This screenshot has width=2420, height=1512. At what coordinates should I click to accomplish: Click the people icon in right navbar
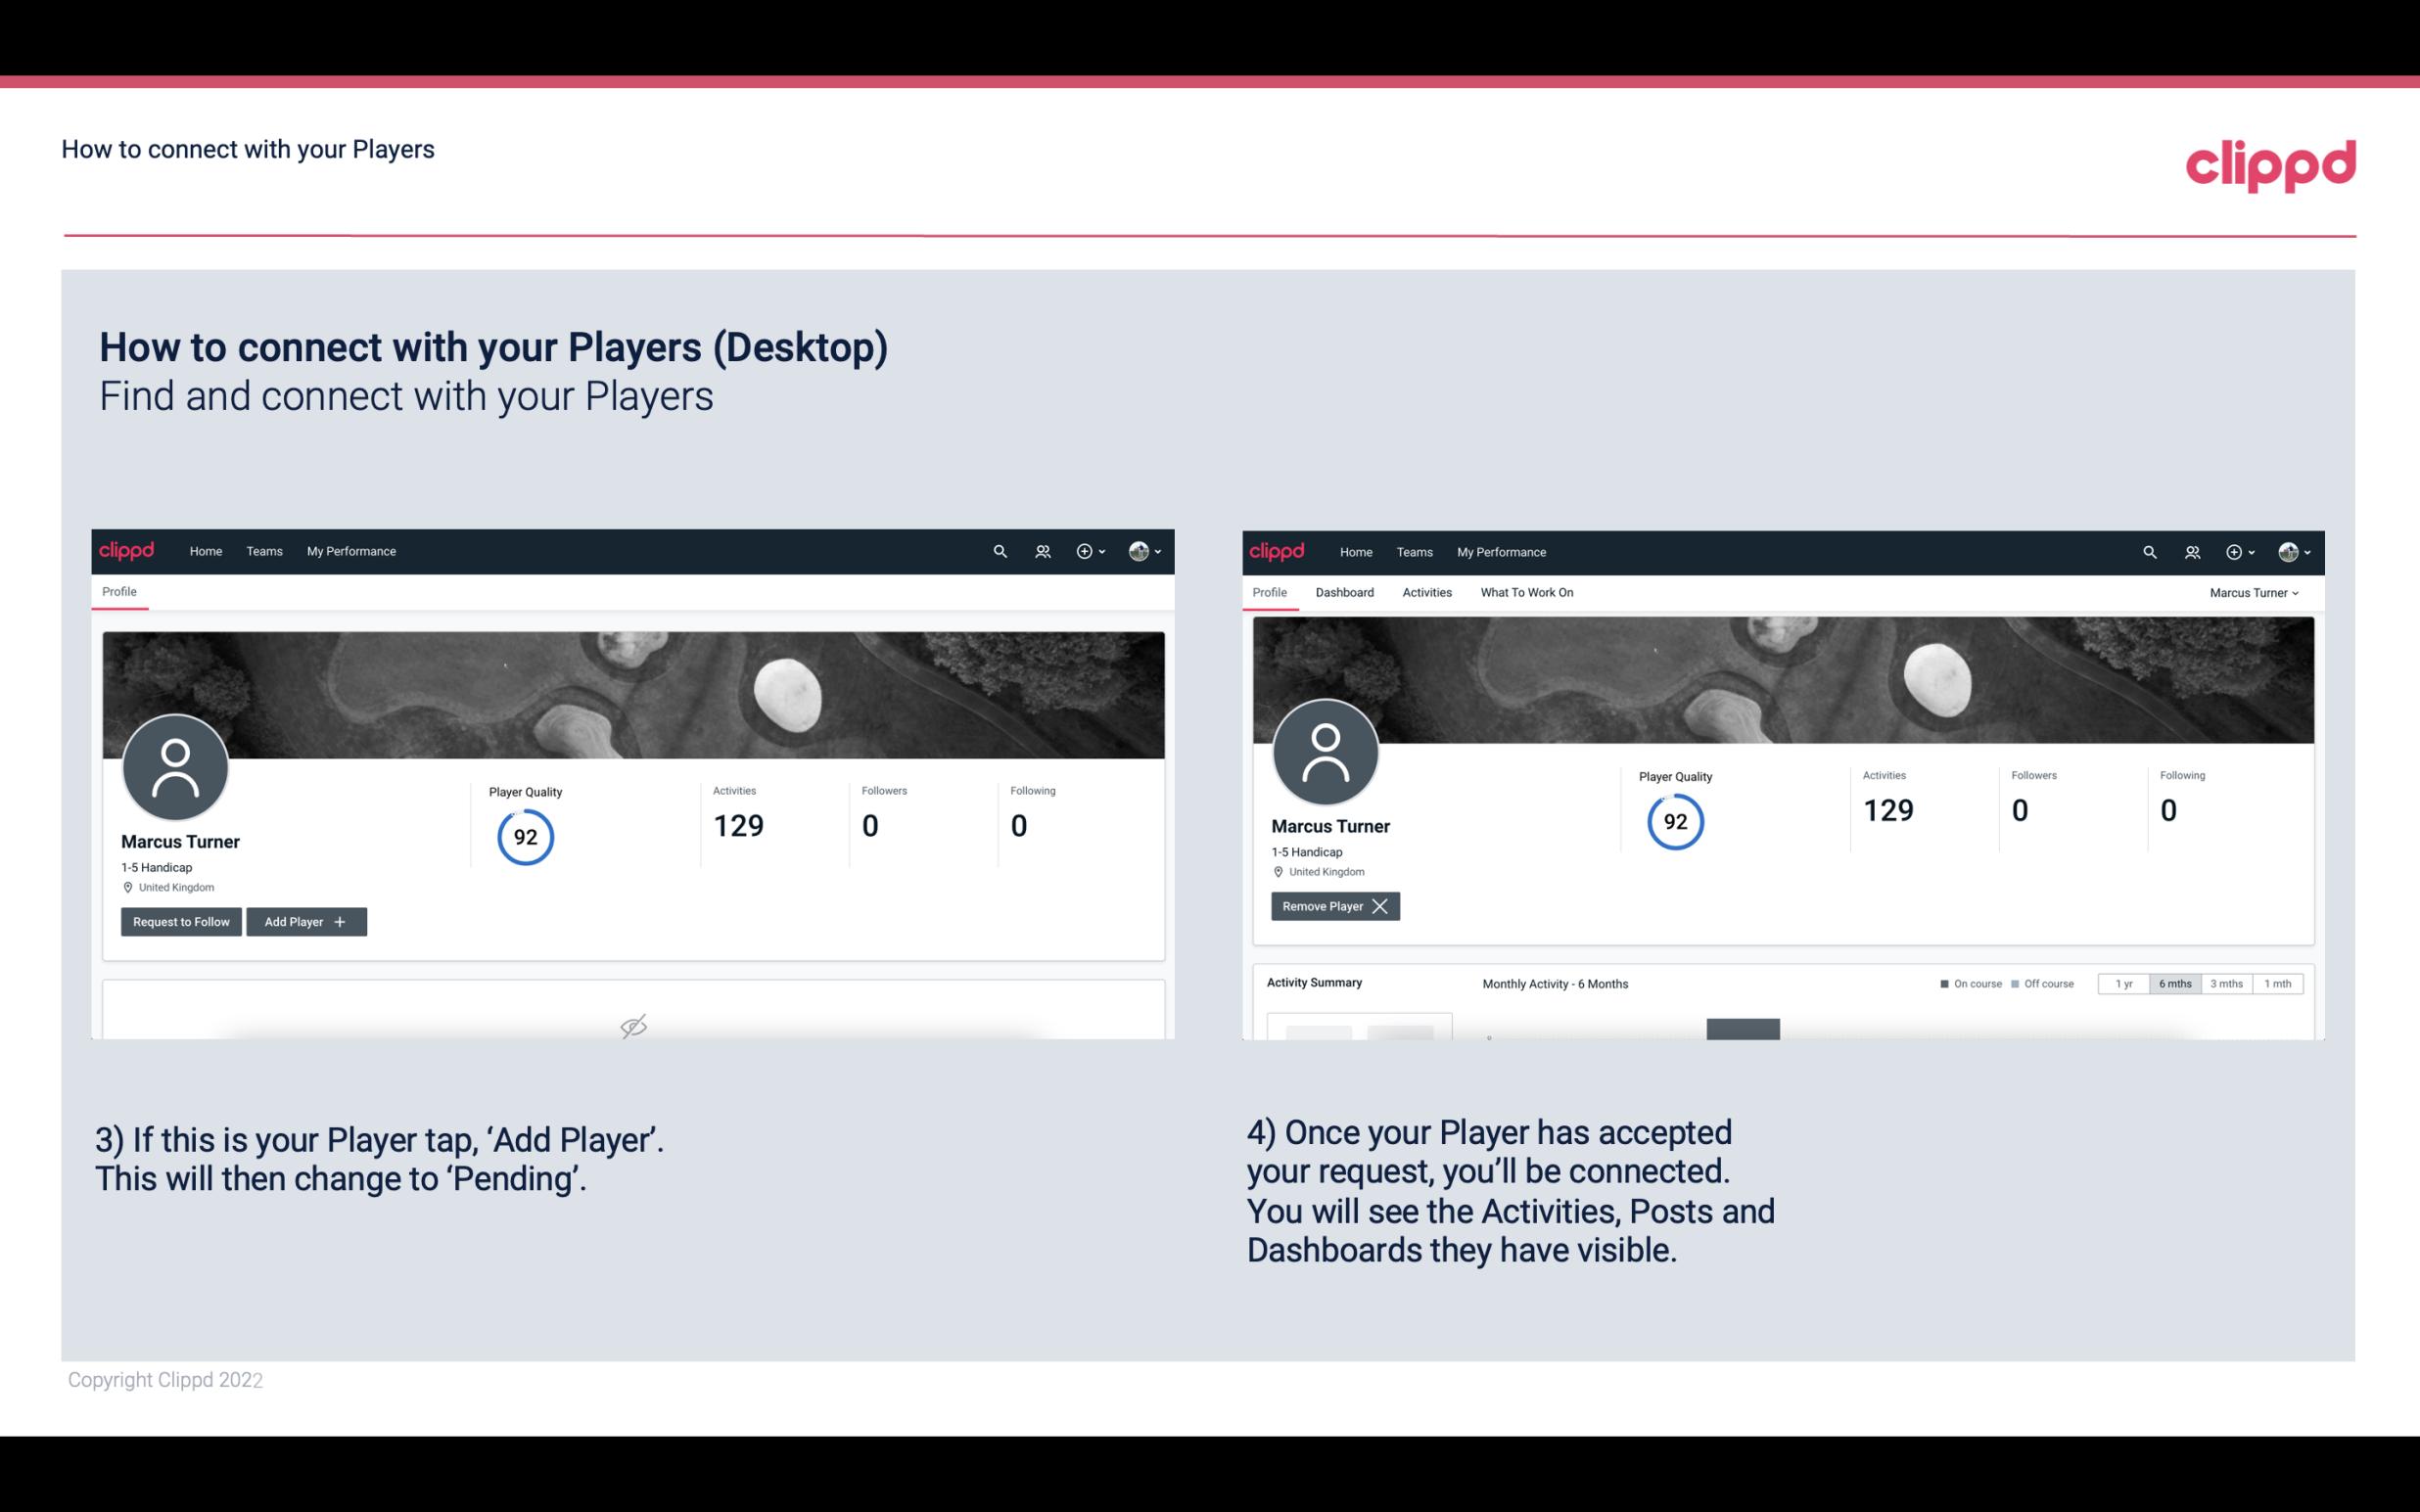click(2192, 550)
